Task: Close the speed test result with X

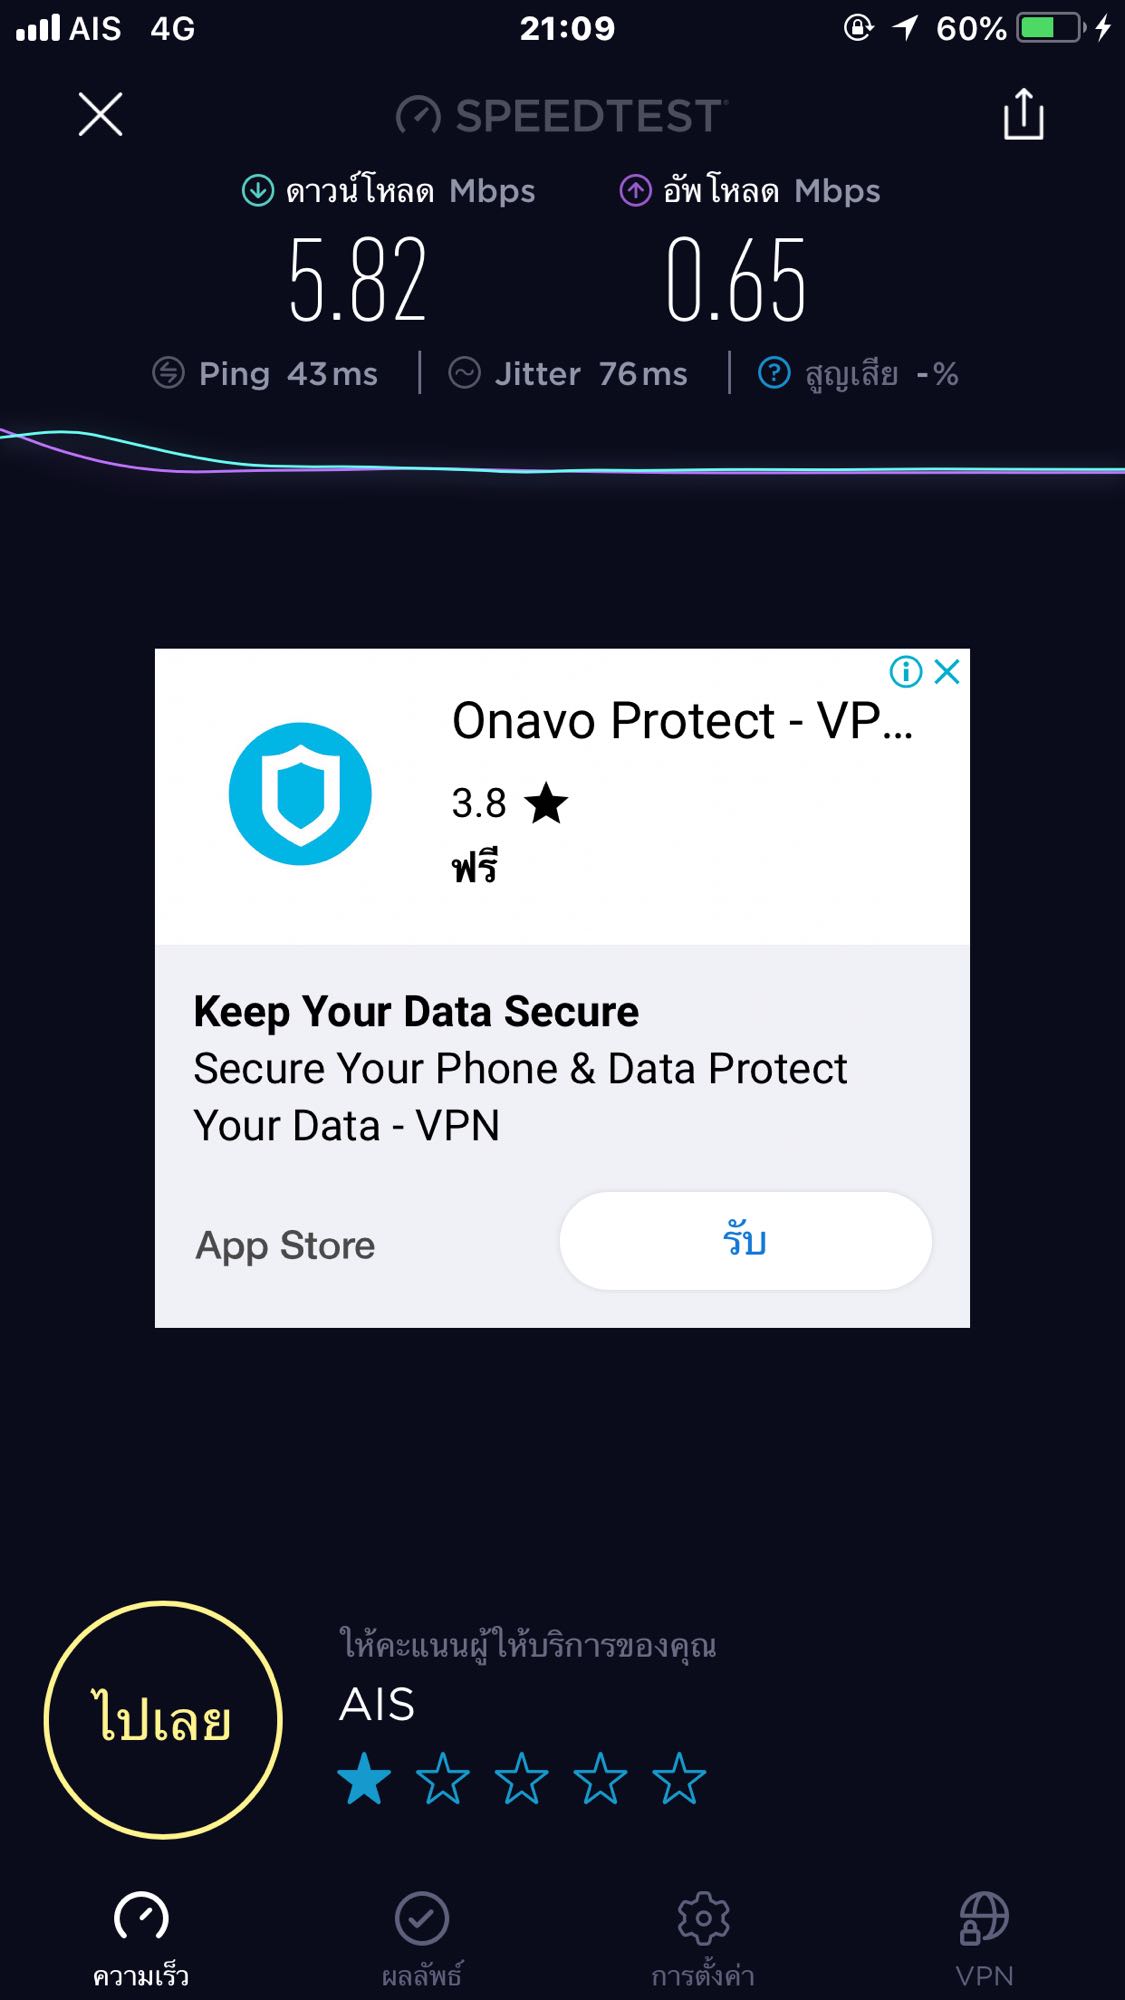Action: point(100,114)
